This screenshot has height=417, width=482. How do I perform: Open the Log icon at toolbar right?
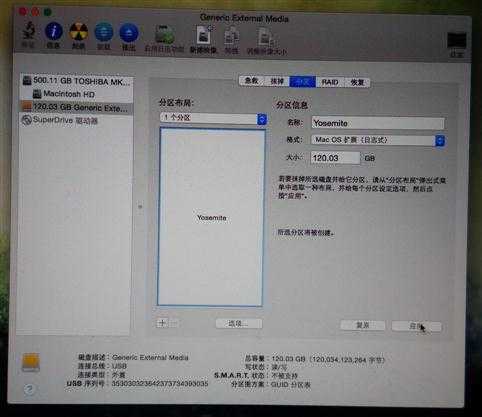[x=456, y=41]
